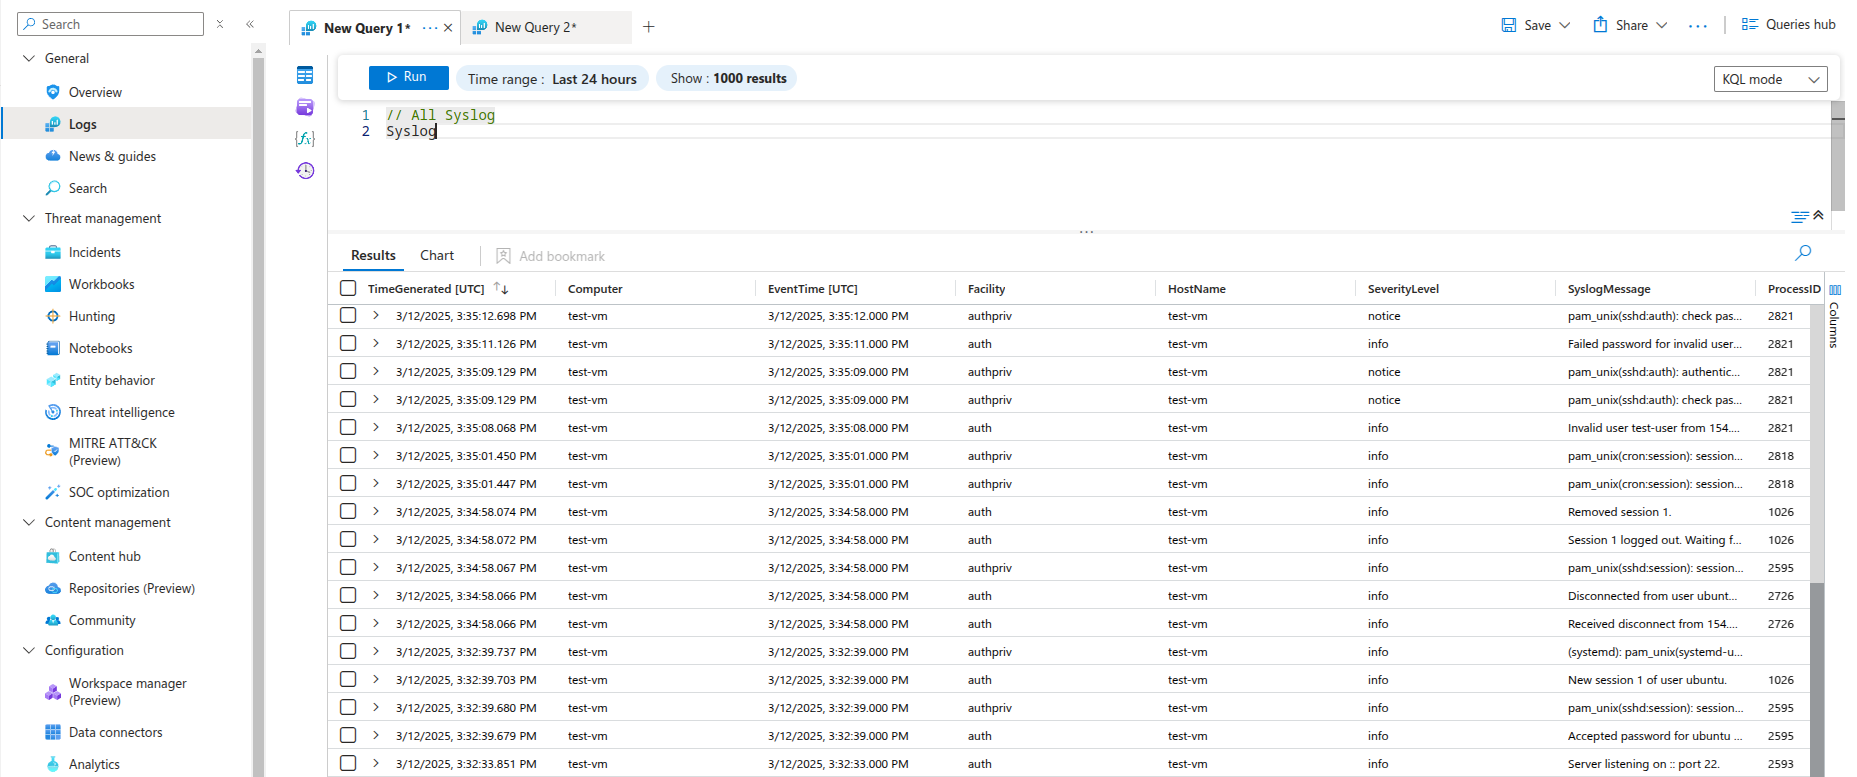Add a new query tab
This screenshot has height=777, width=1857.
pyautogui.click(x=649, y=27)
